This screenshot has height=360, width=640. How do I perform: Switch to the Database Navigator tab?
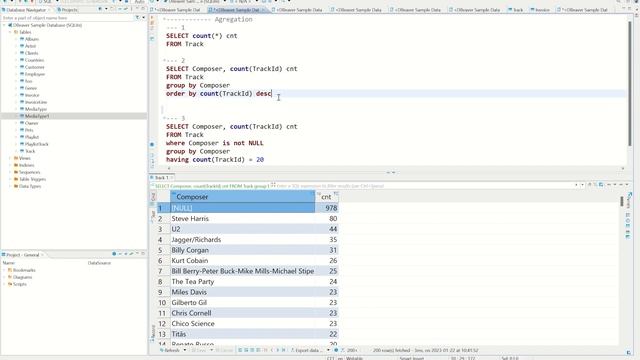click(x=25, y=9)
